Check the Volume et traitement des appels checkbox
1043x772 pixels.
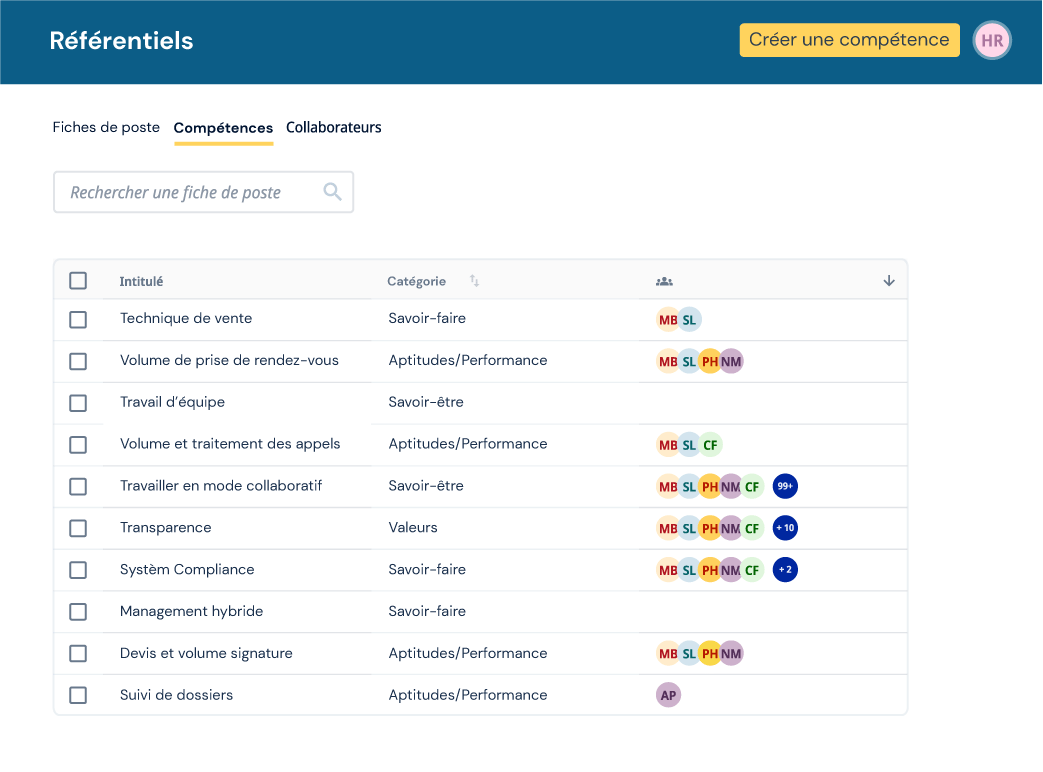coord(78,445)
